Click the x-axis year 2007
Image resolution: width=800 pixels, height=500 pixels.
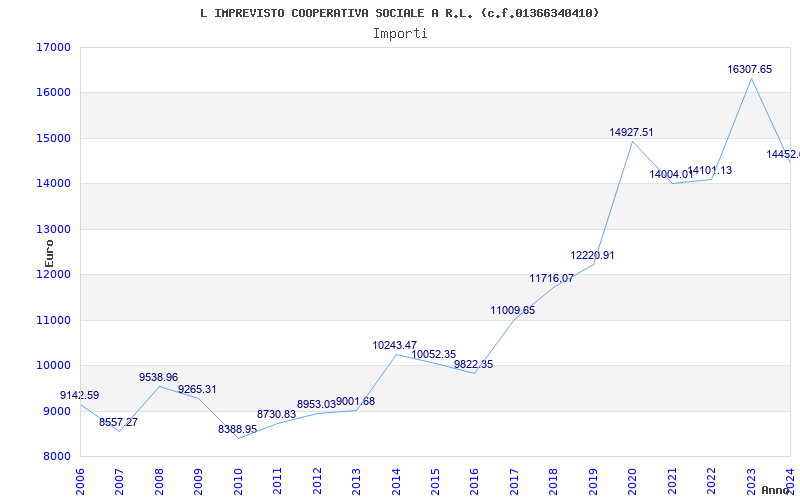[x=119, y=482]
